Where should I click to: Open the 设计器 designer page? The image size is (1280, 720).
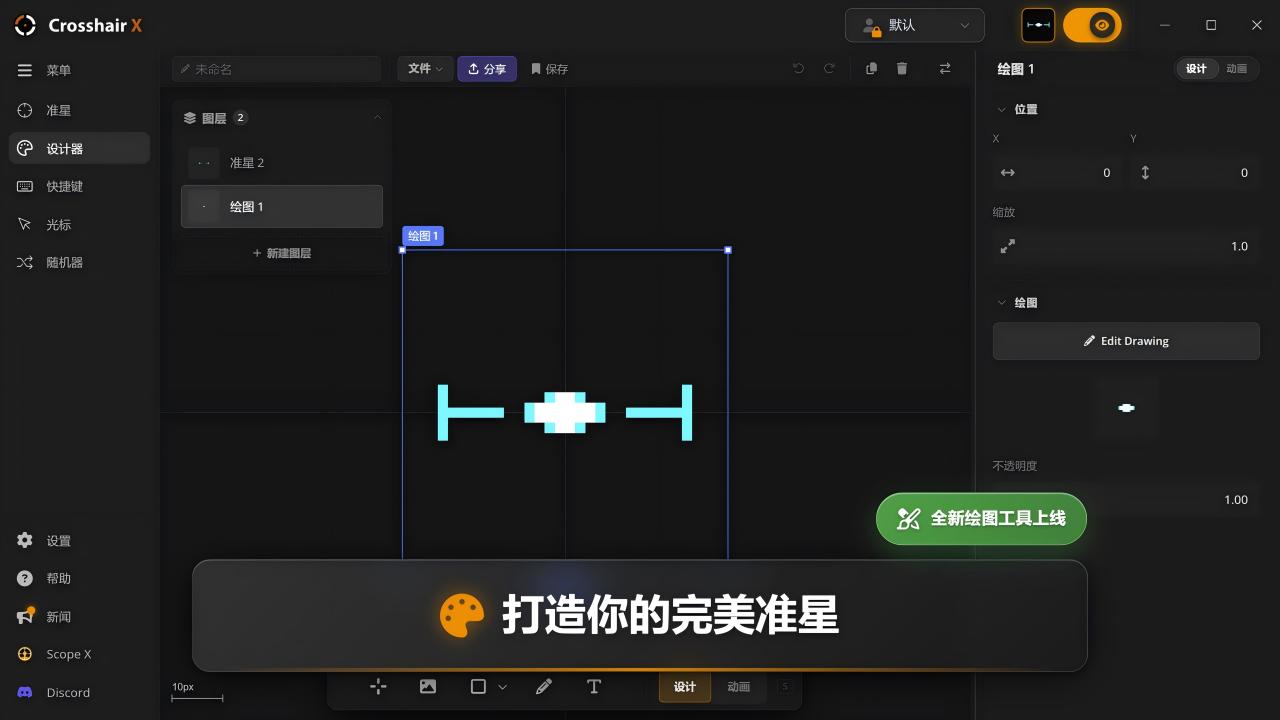pos(79,148)
